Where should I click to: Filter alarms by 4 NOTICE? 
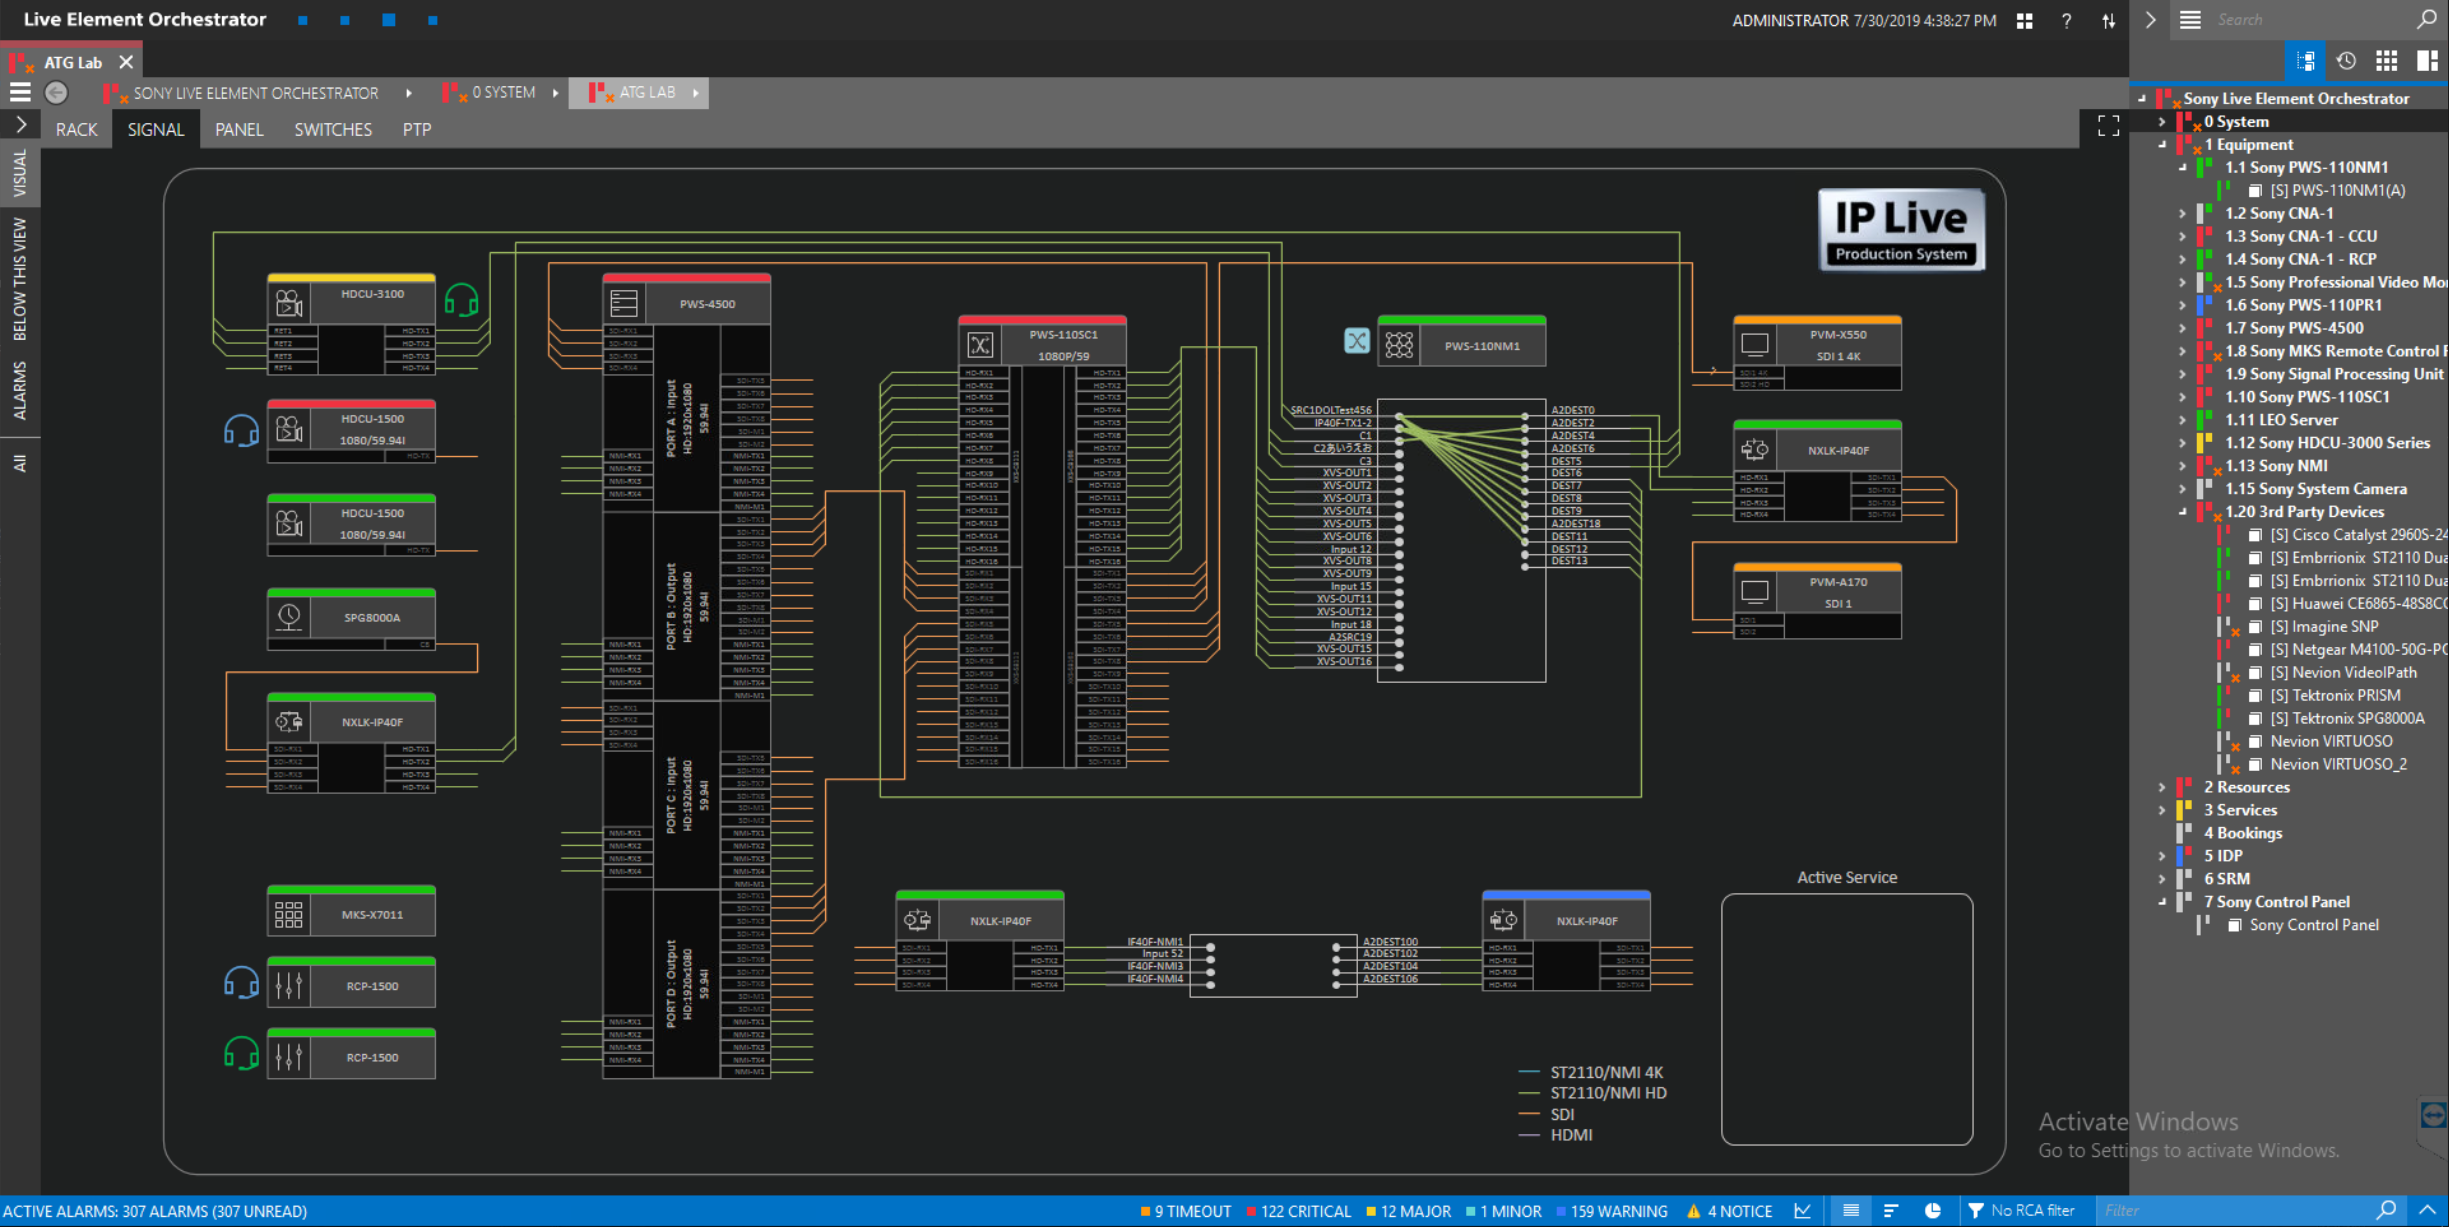(x=1730, y=1211)
